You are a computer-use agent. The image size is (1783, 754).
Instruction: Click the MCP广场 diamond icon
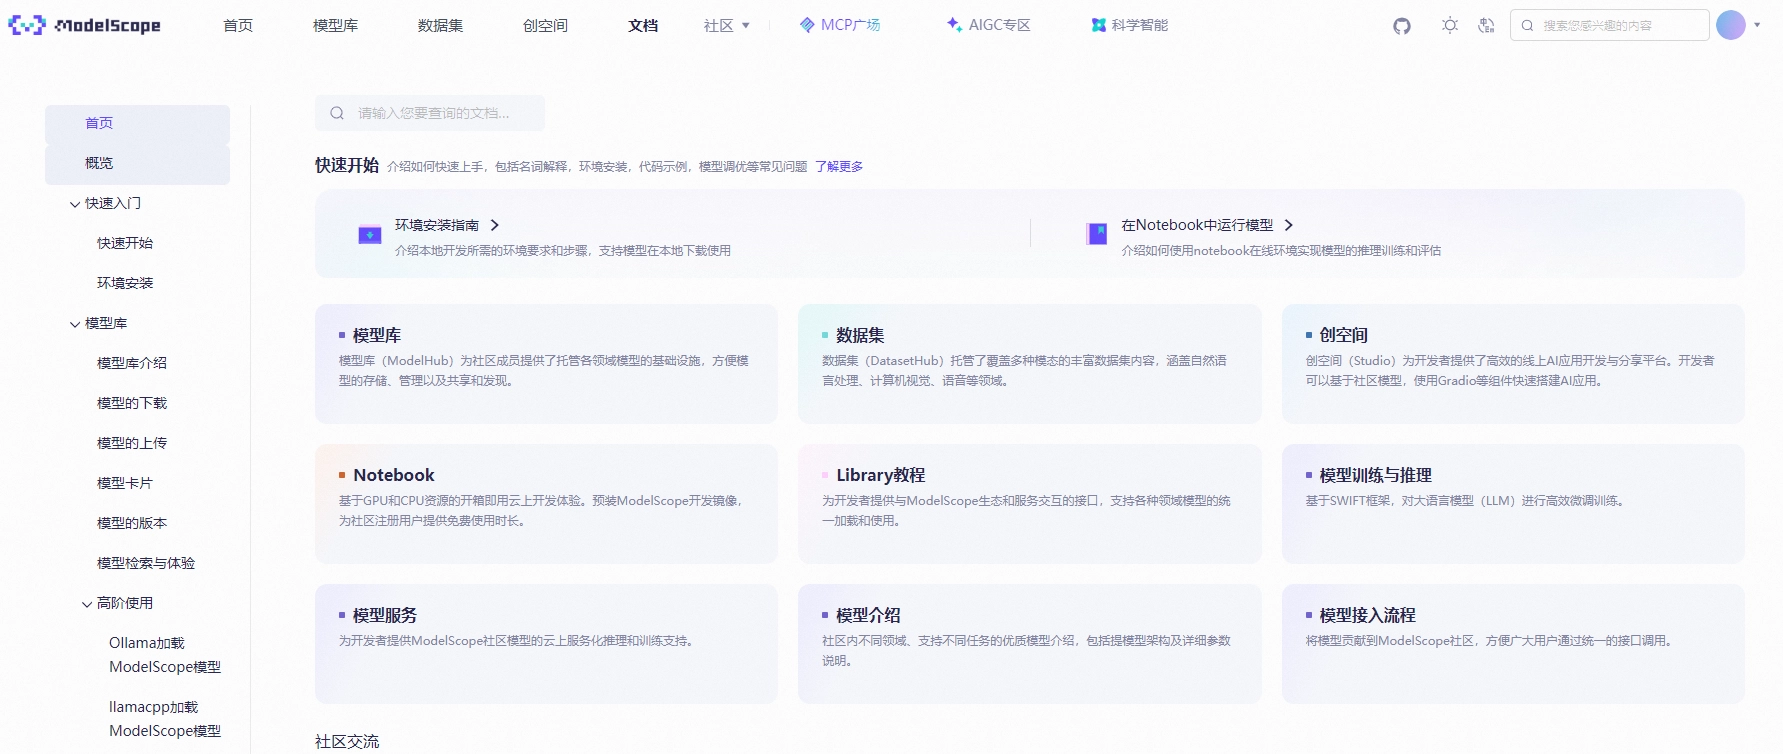[x=807, y=25]
